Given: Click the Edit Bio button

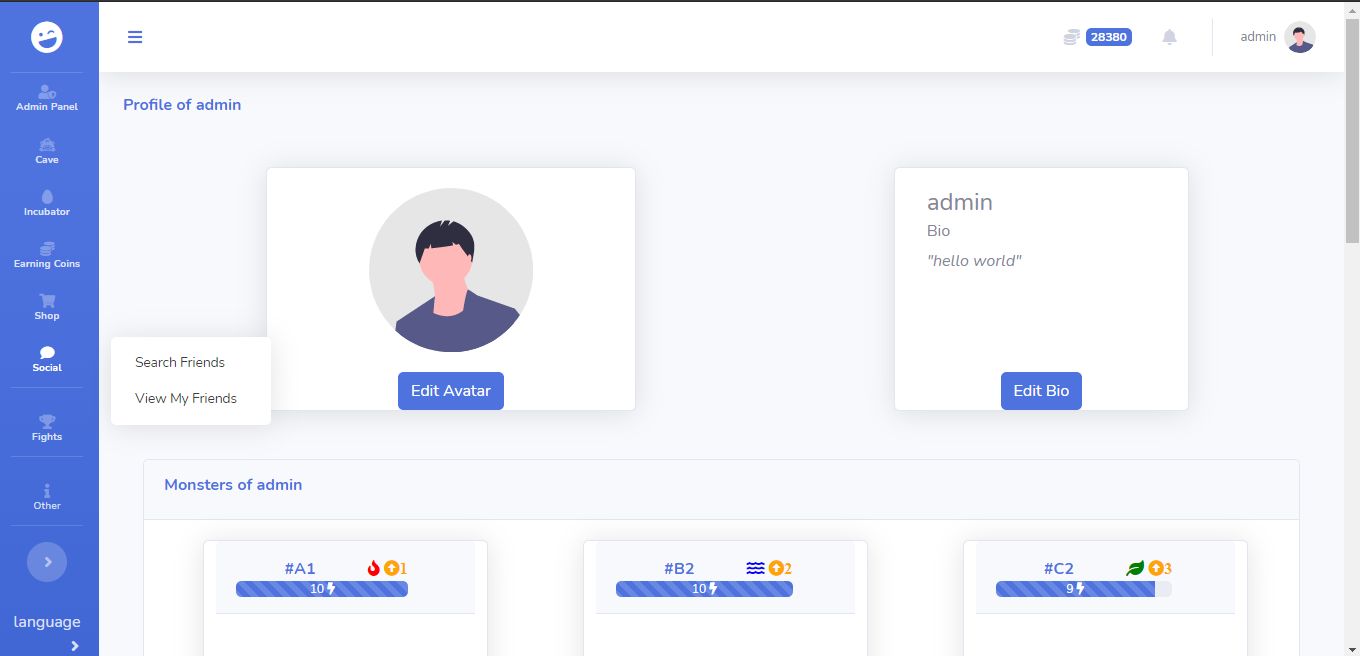Looking at the screenshot, I should (1041, 391).
